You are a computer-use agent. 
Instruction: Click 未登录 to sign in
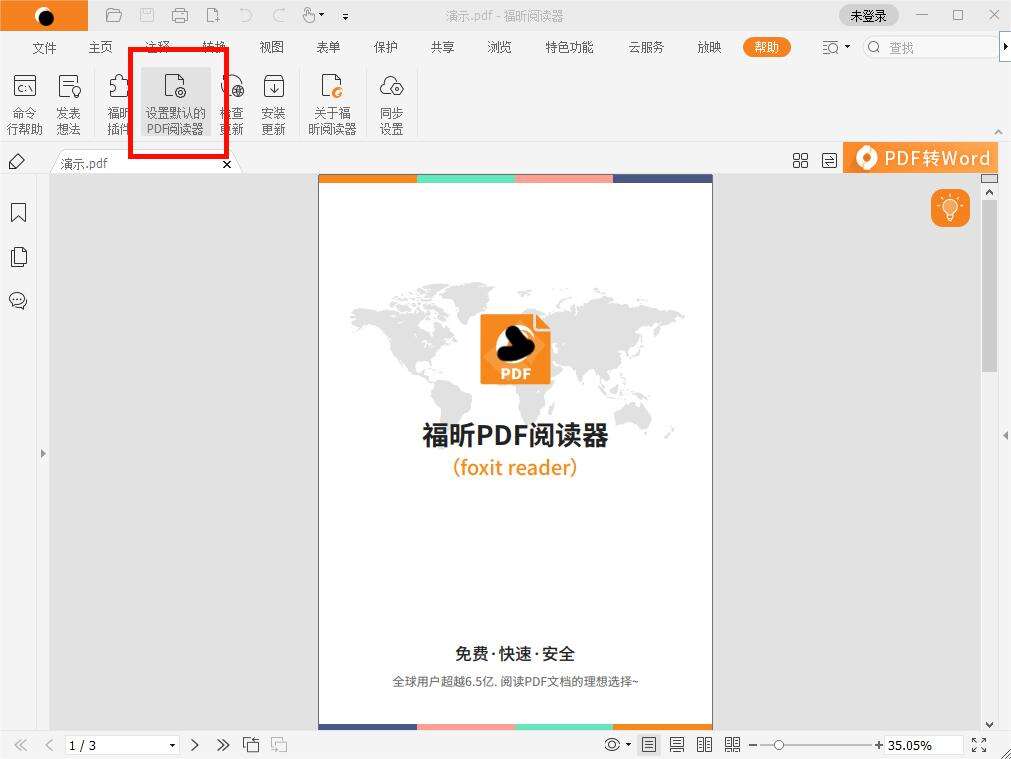point(868,16)
